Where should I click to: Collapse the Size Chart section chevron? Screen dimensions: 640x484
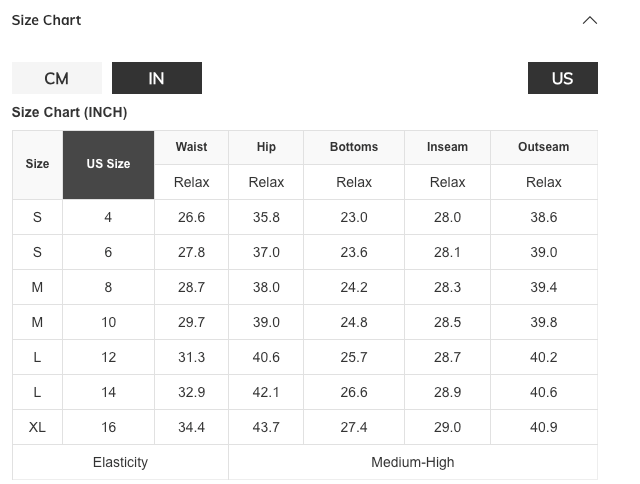[589, 20]
